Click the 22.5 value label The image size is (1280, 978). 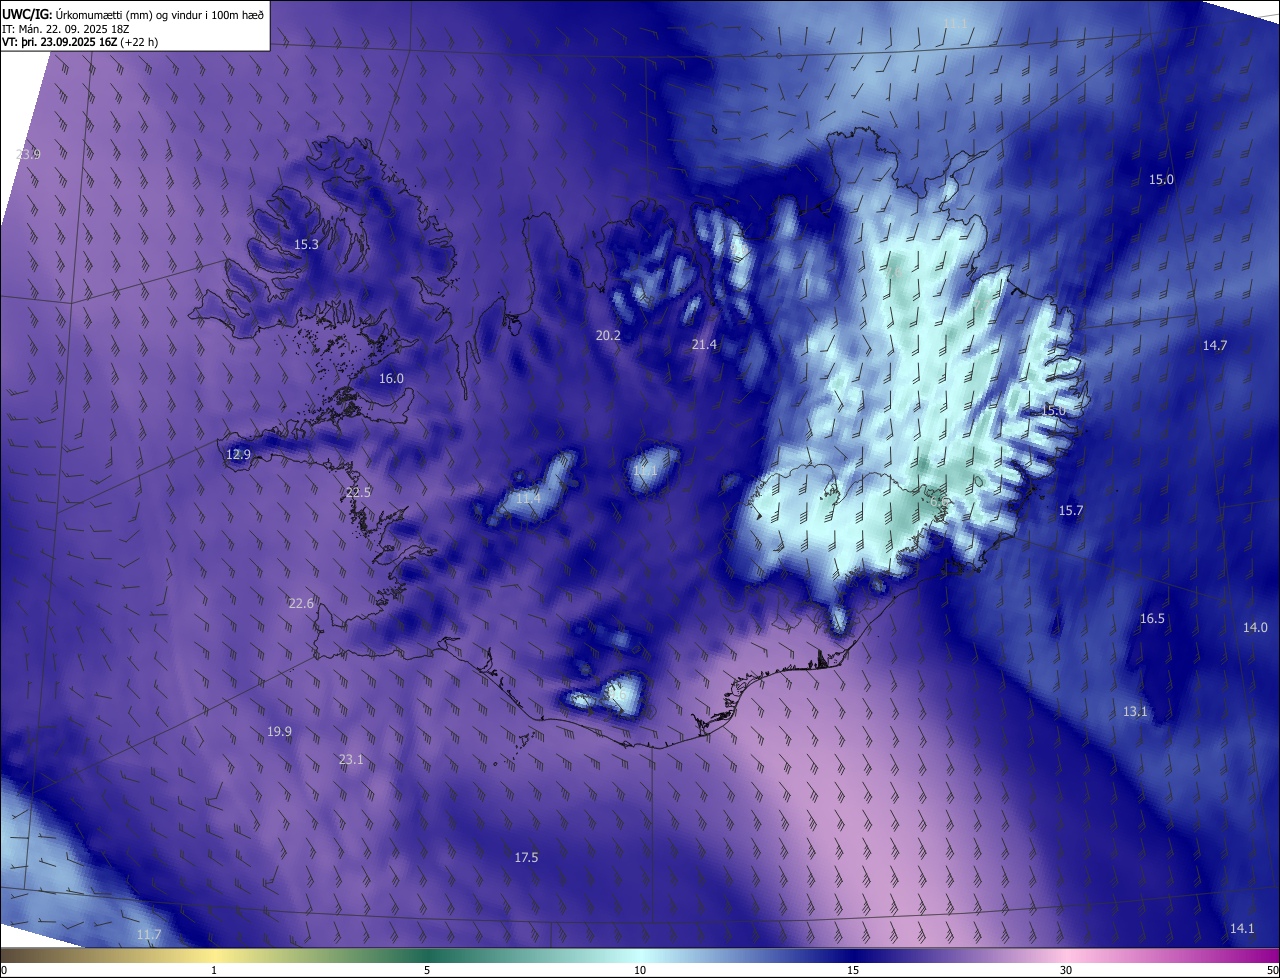click(x=358, y=493)
